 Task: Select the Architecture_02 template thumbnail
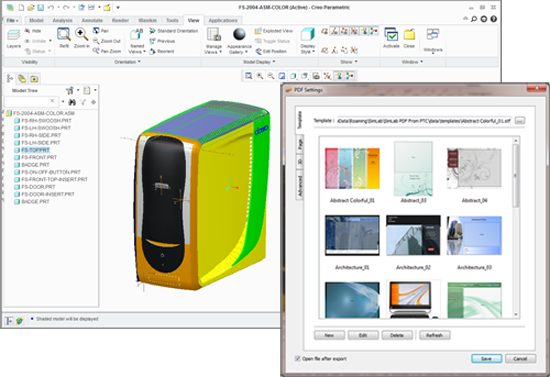coord(413,235)
